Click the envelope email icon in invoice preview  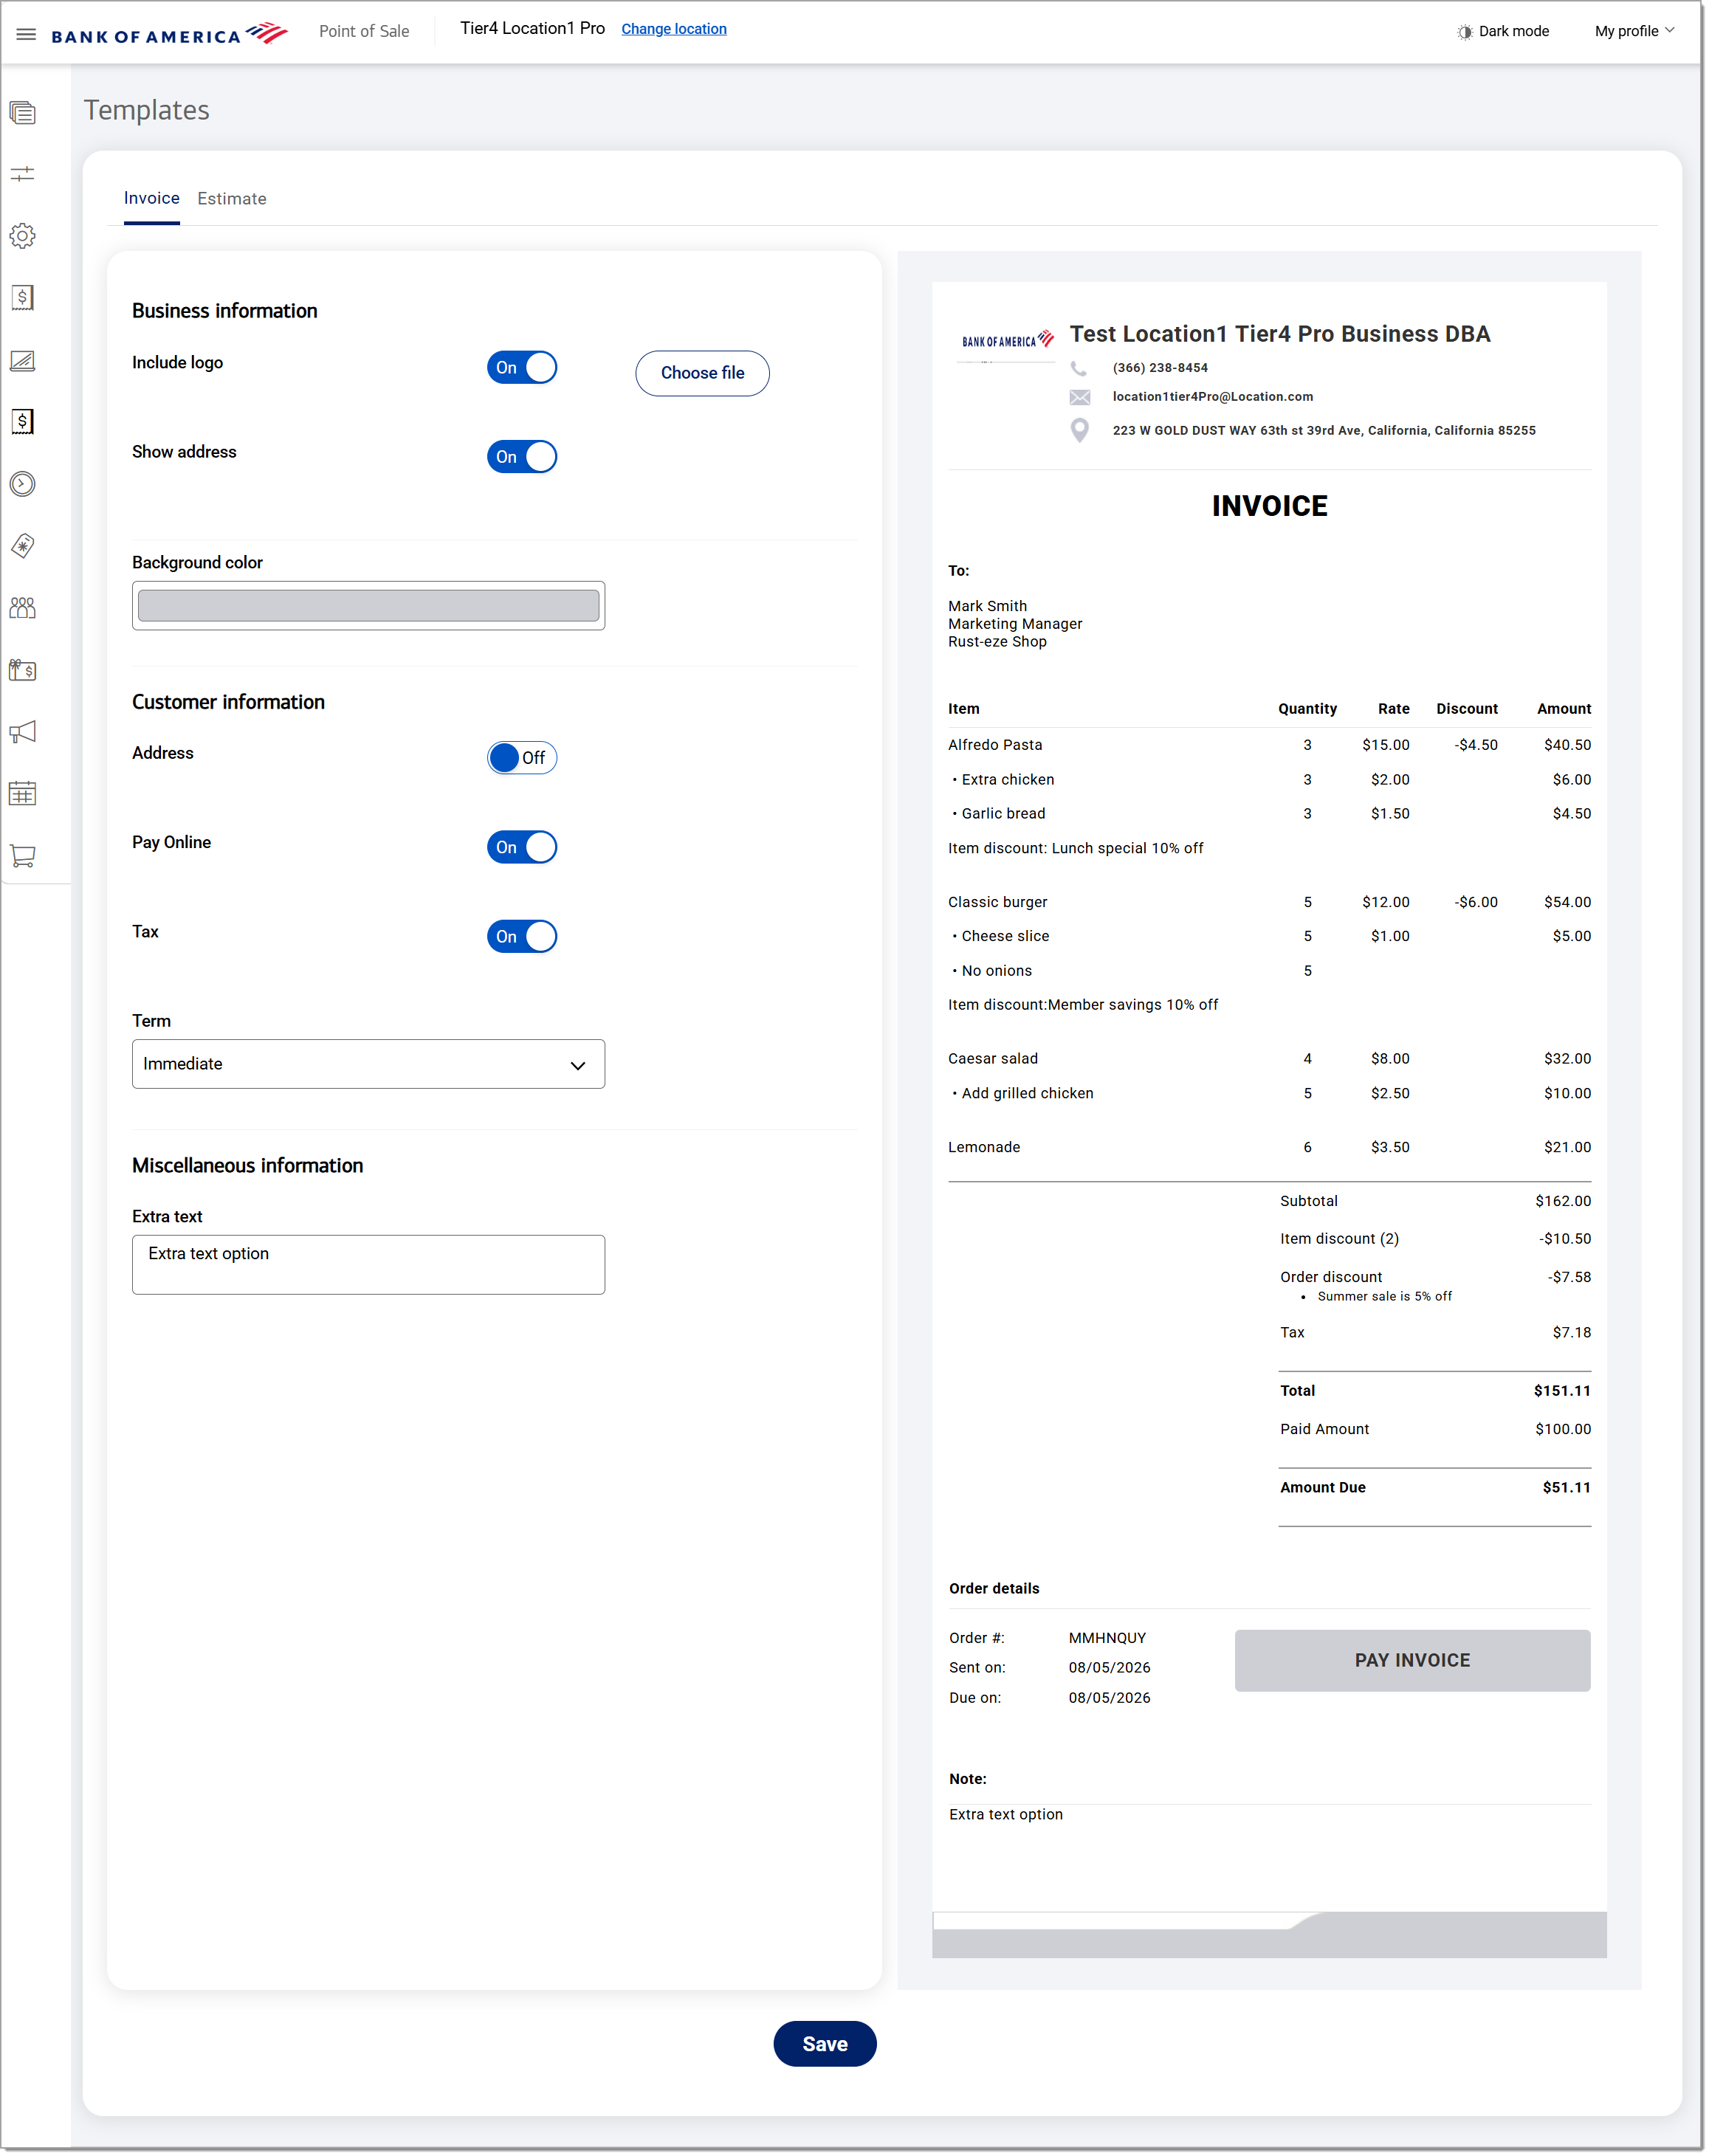point(1080,397)
